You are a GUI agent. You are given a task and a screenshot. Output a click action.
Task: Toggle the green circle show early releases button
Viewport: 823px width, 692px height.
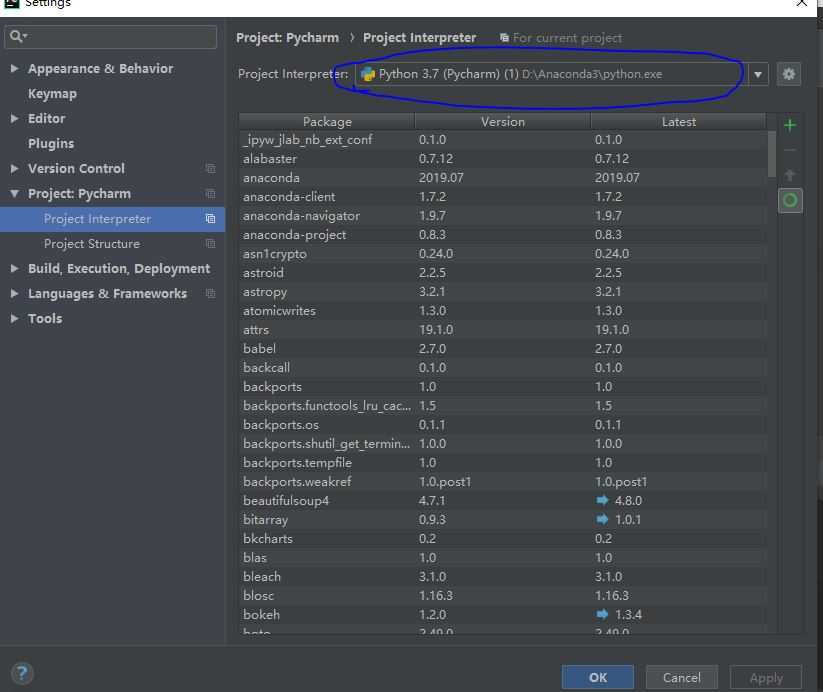(x=790, y=200)
